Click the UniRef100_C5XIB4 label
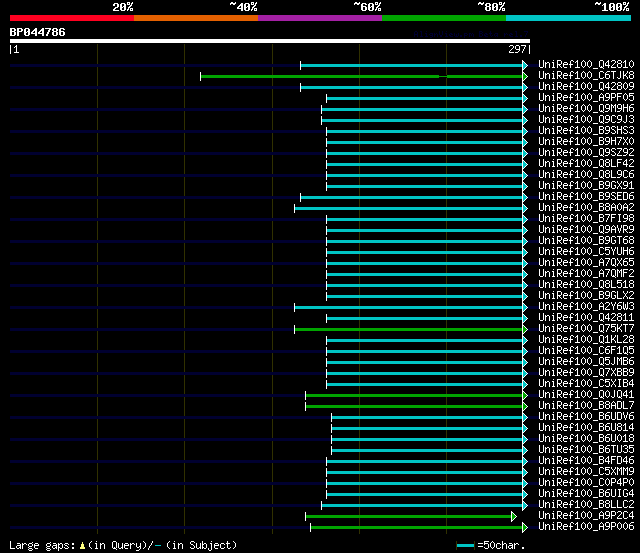 (586, 384)
